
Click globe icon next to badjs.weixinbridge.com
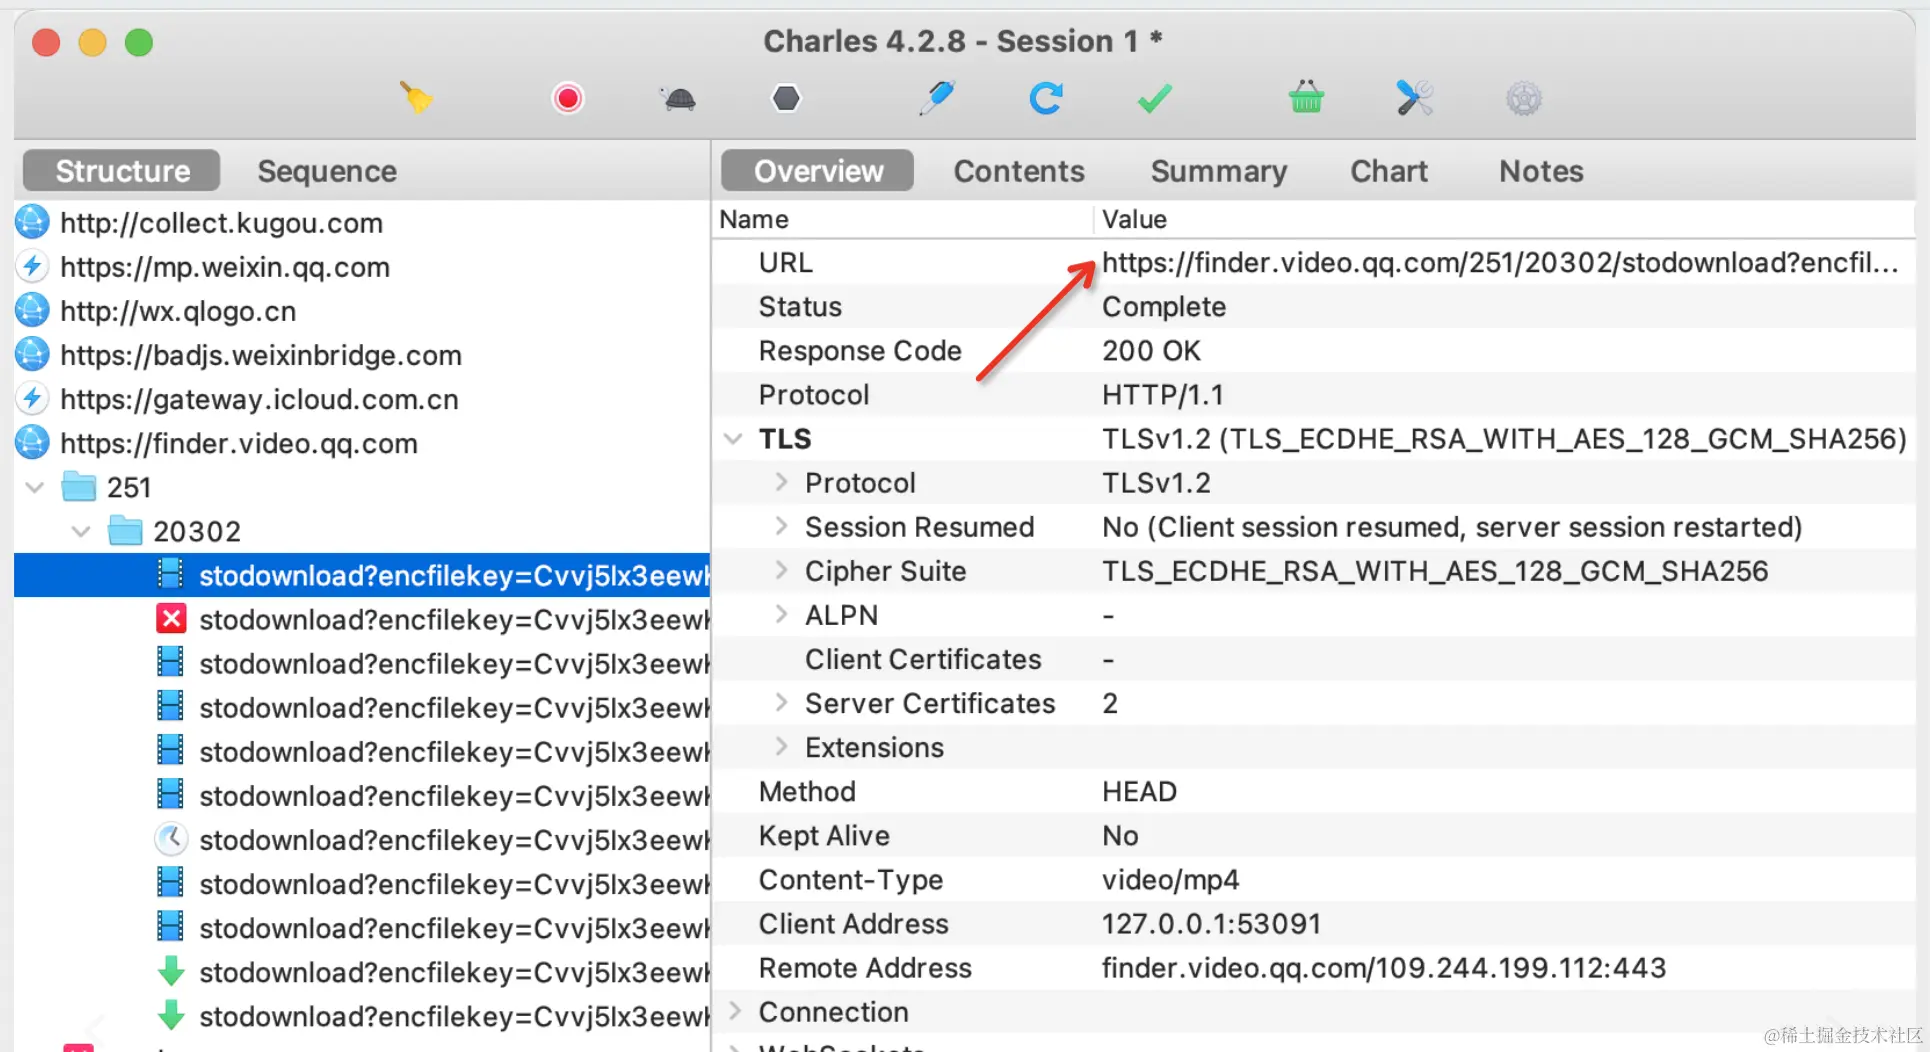[x=32, y=354]
